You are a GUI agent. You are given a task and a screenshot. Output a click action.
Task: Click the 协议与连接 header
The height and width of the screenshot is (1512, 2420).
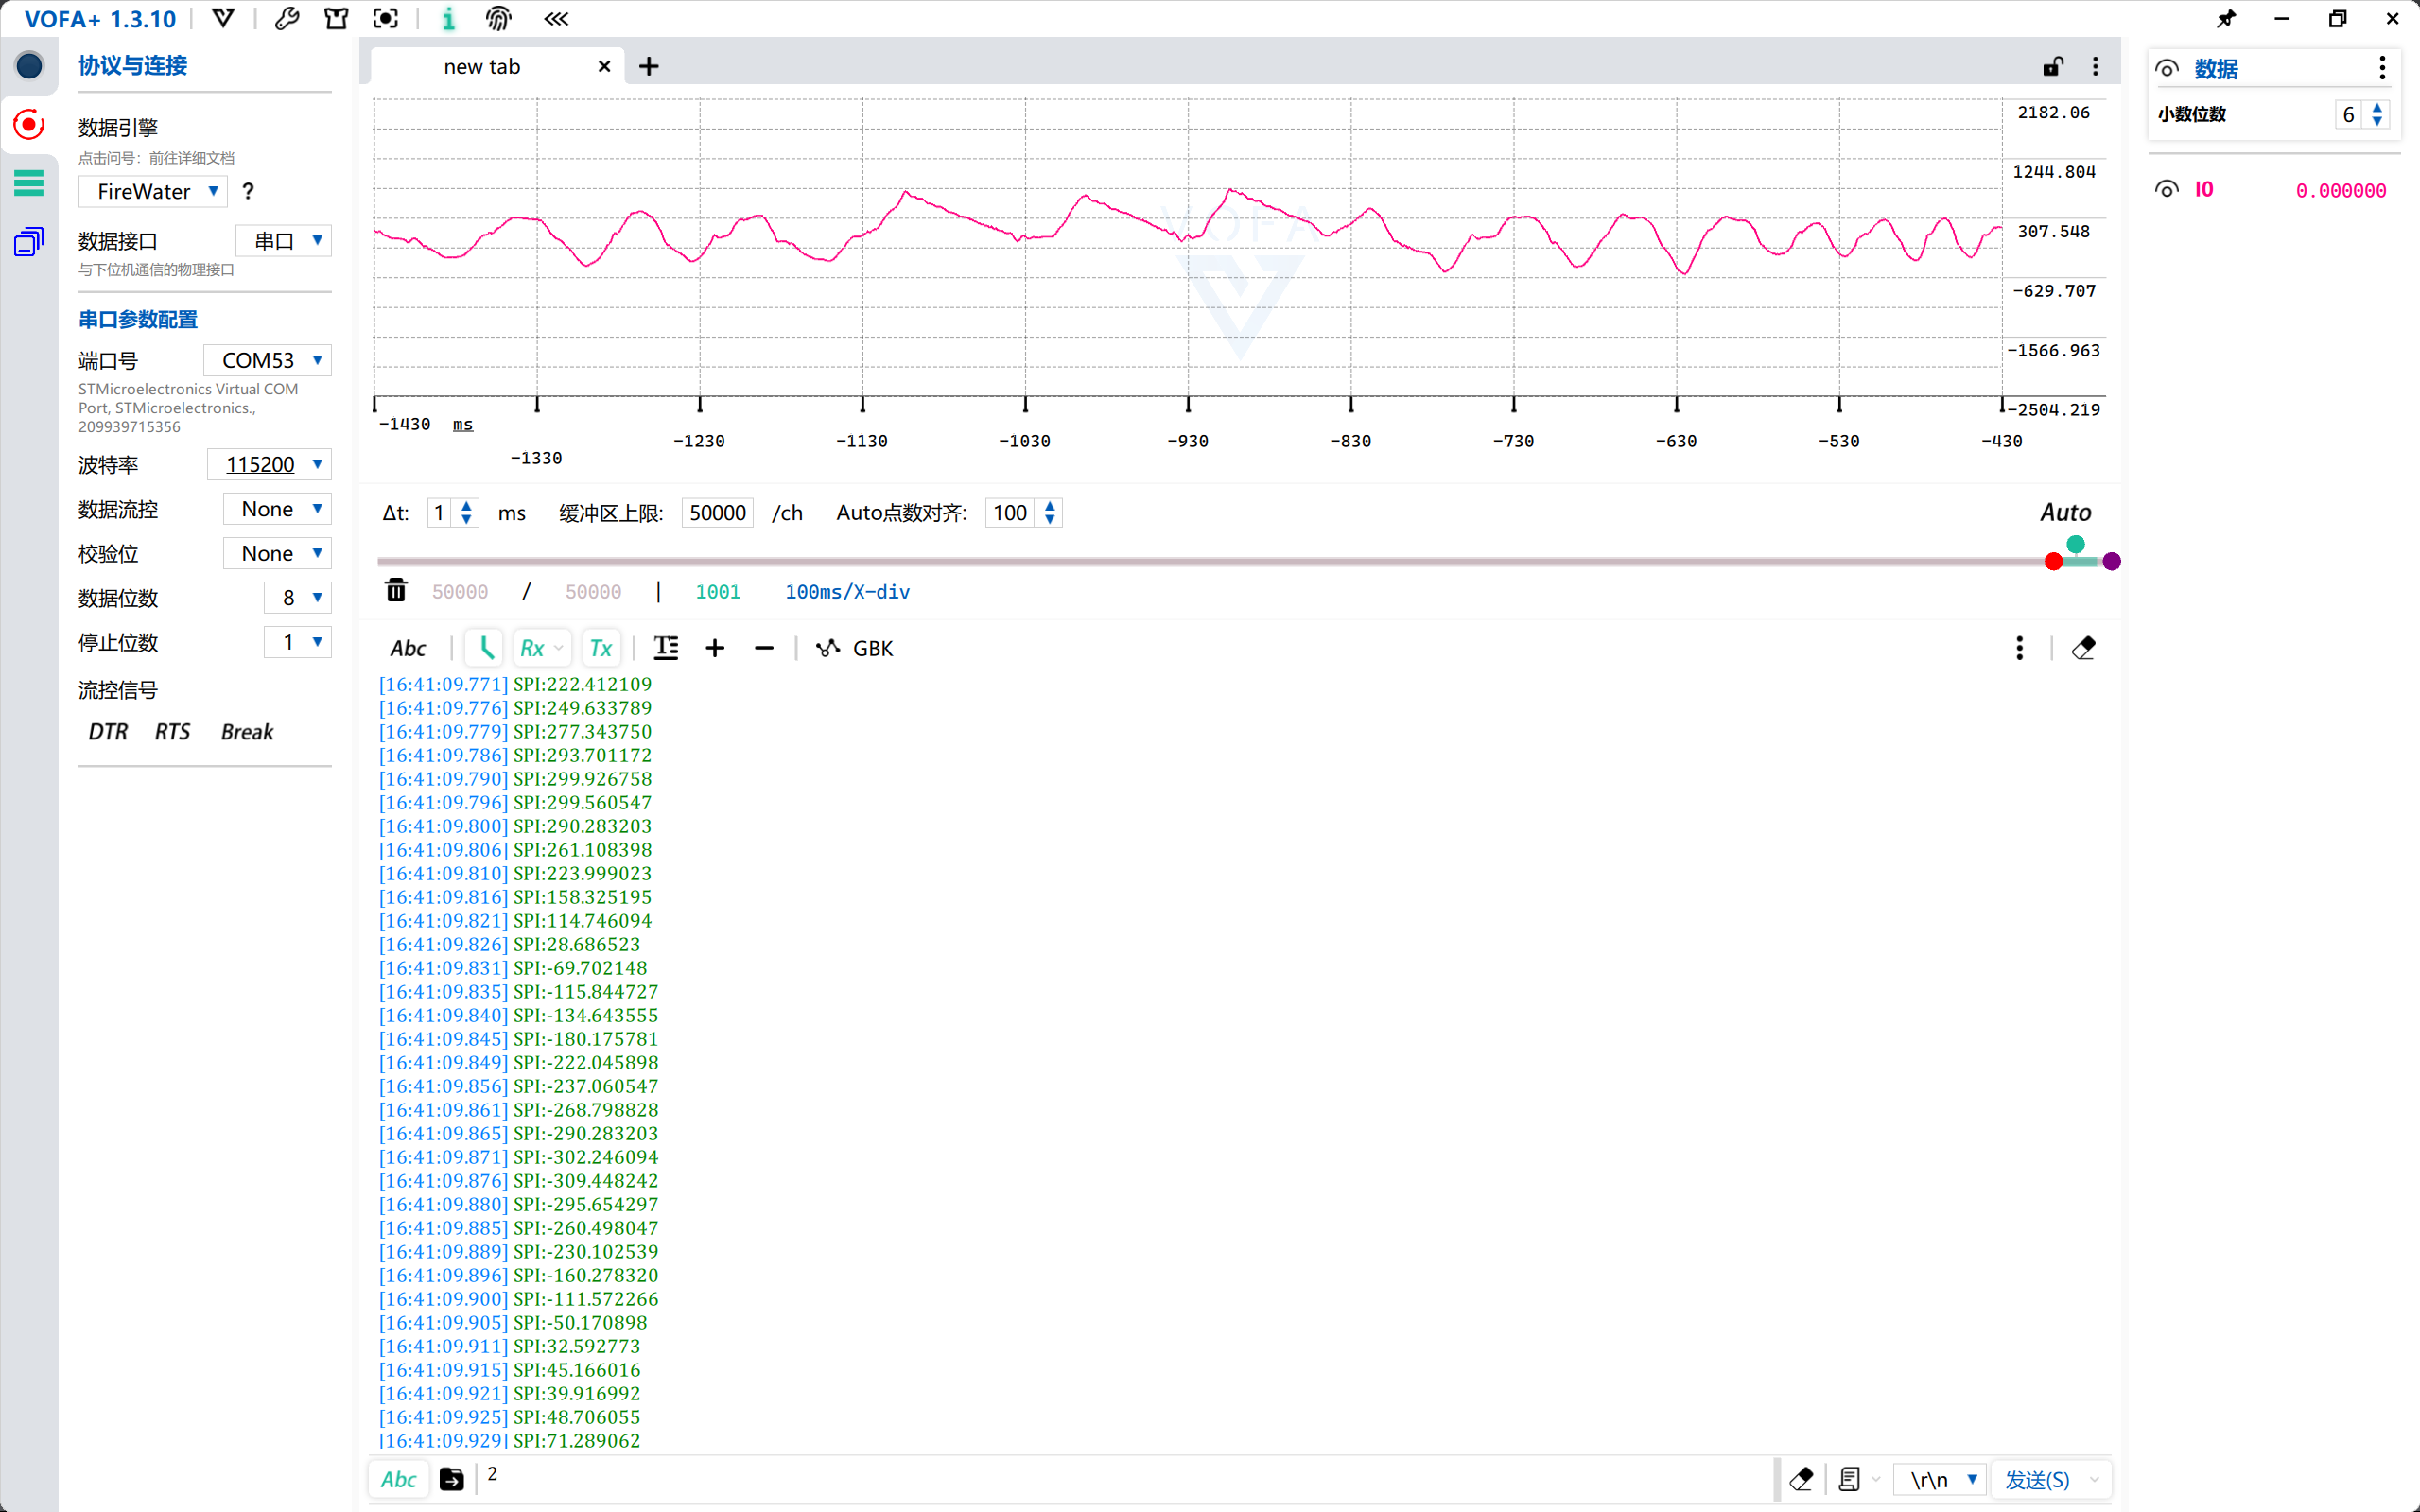[x=133, y=66]
